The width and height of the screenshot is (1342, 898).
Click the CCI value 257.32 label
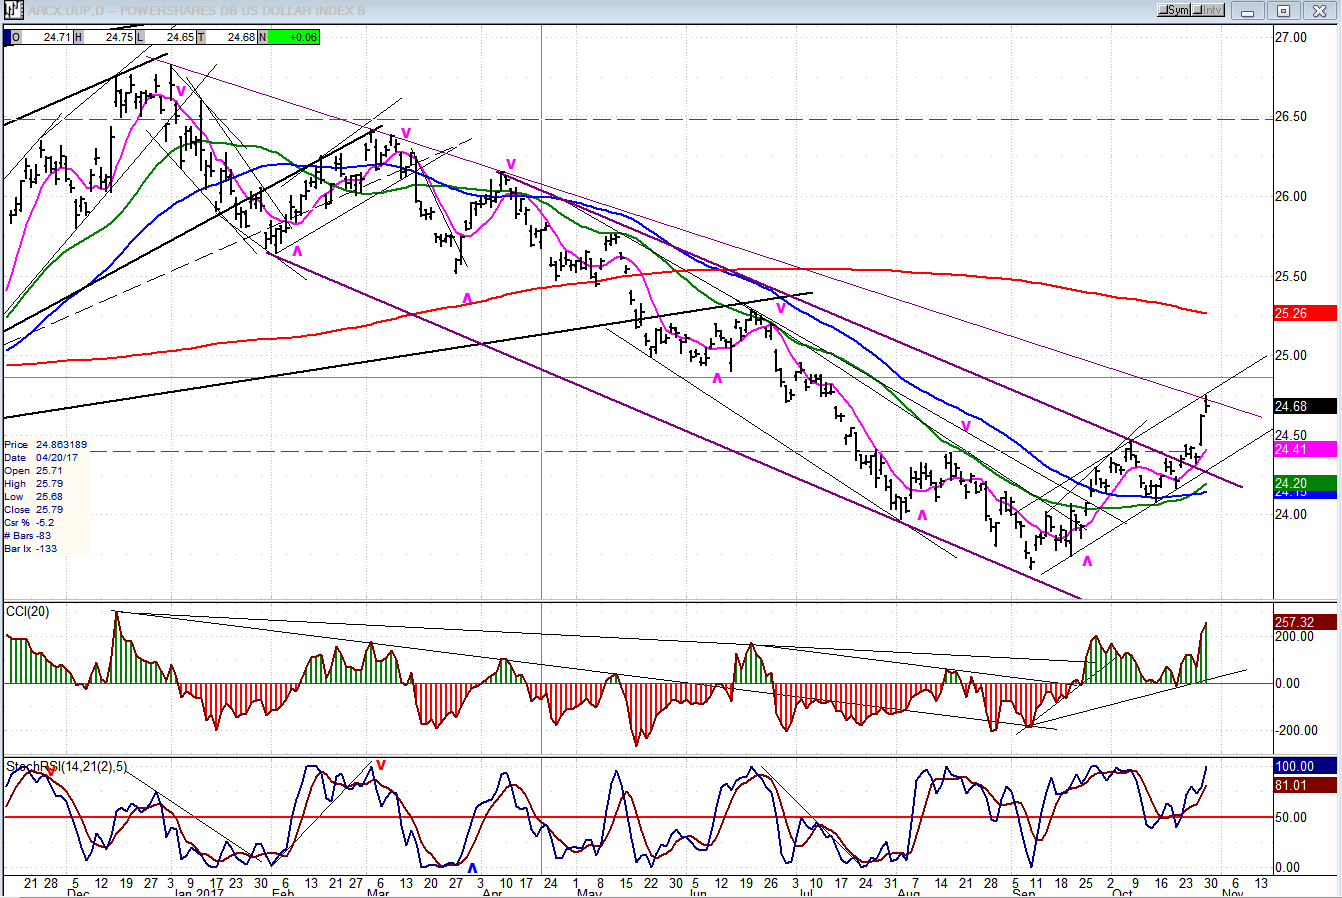(x=1305, y=622)
